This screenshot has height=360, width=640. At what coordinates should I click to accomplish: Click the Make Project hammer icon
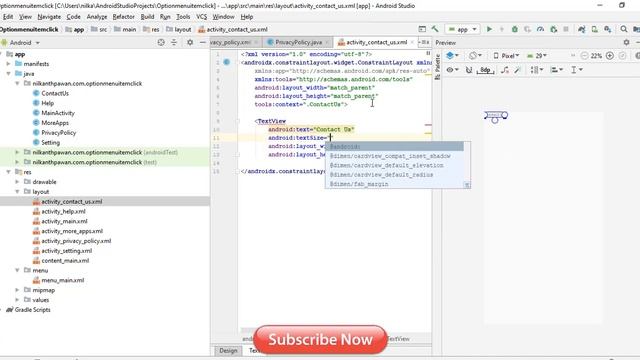tap(435, 29)
